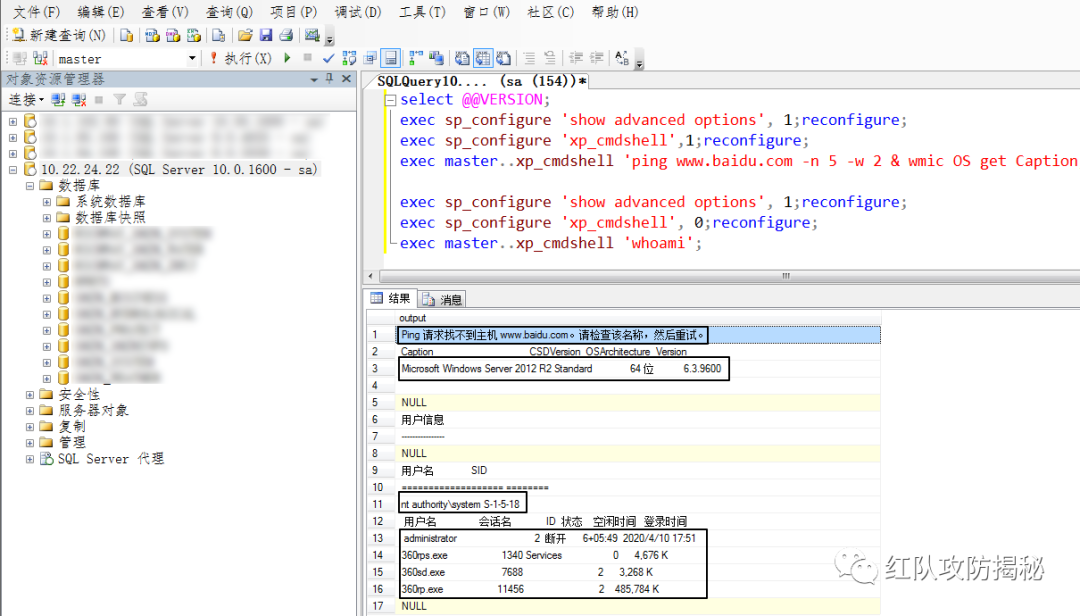Image resolution: width=1080 pixels, height=616 pixels.
Task: Print the current query
Action: point(287,35)
